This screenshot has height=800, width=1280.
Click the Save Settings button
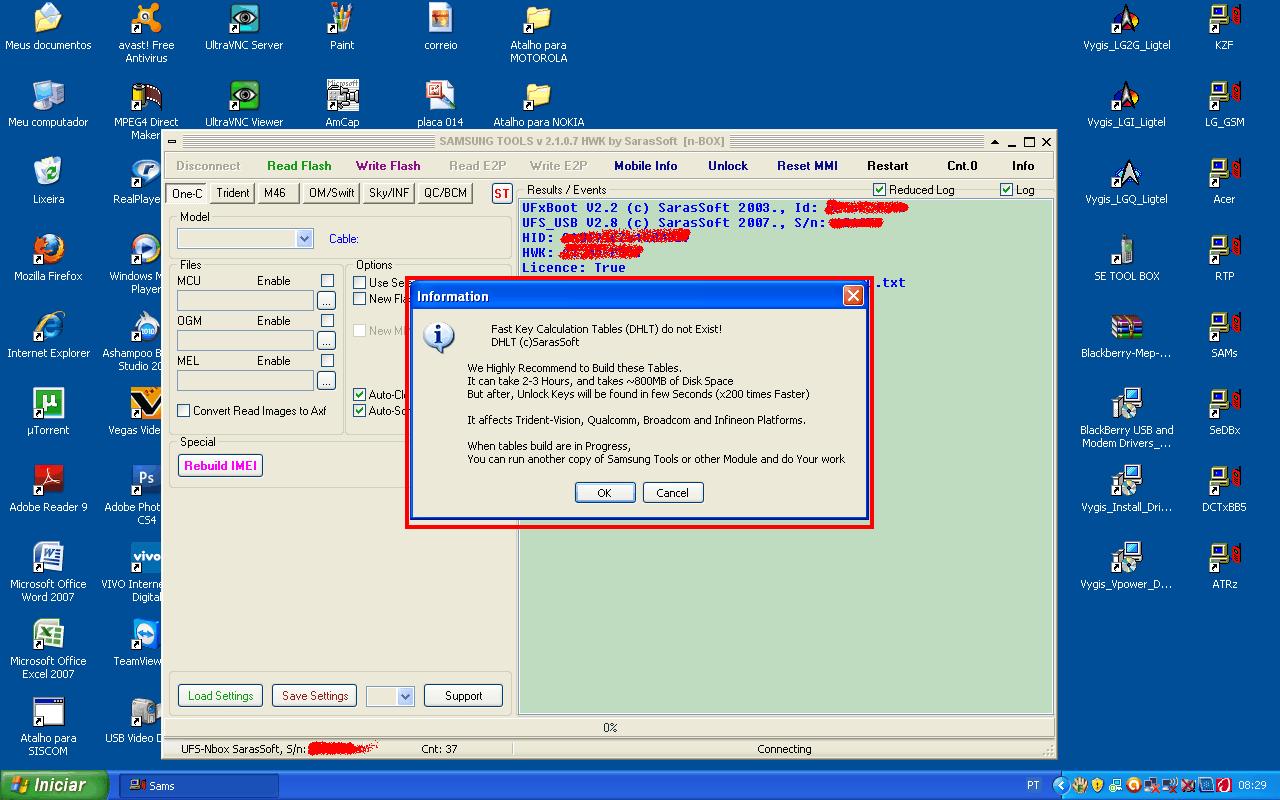[315, 696]
